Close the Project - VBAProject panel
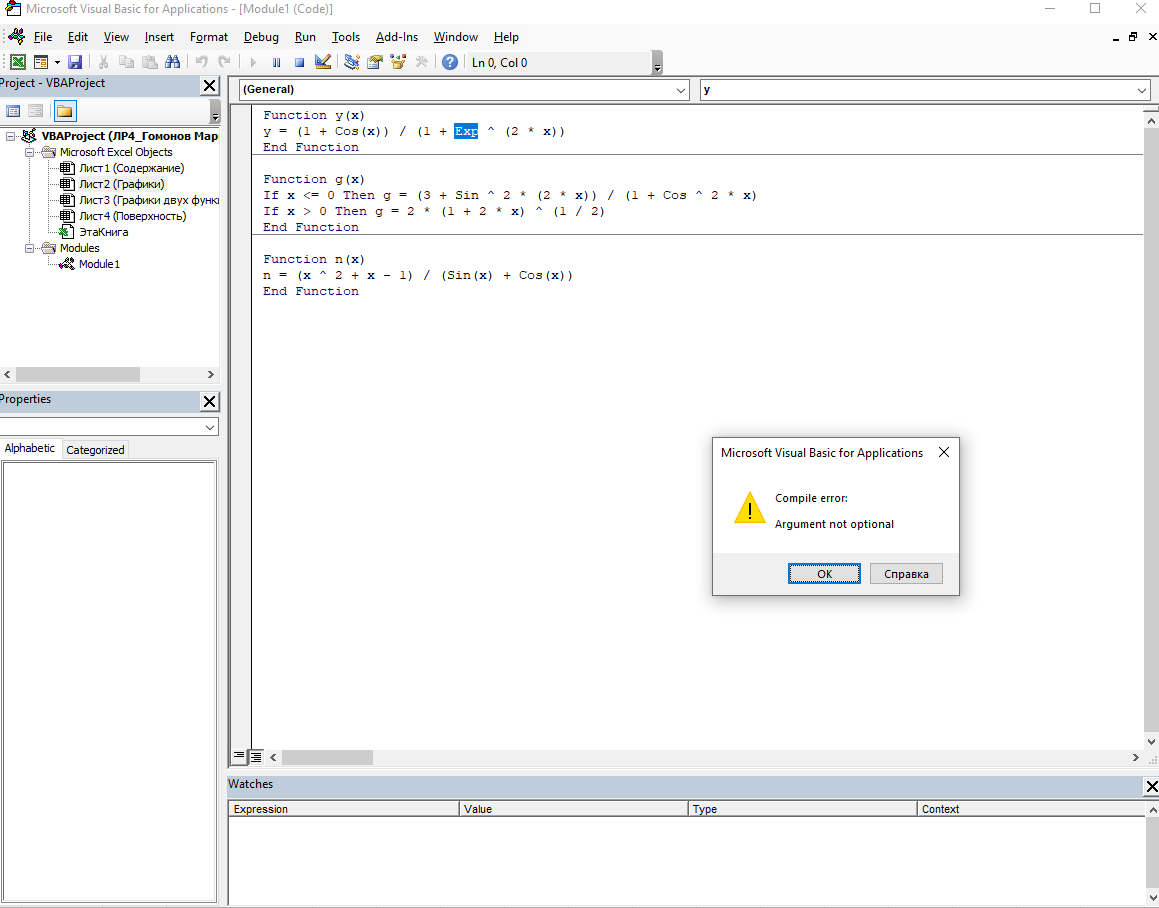1159x908 pixels. (210, 86)
